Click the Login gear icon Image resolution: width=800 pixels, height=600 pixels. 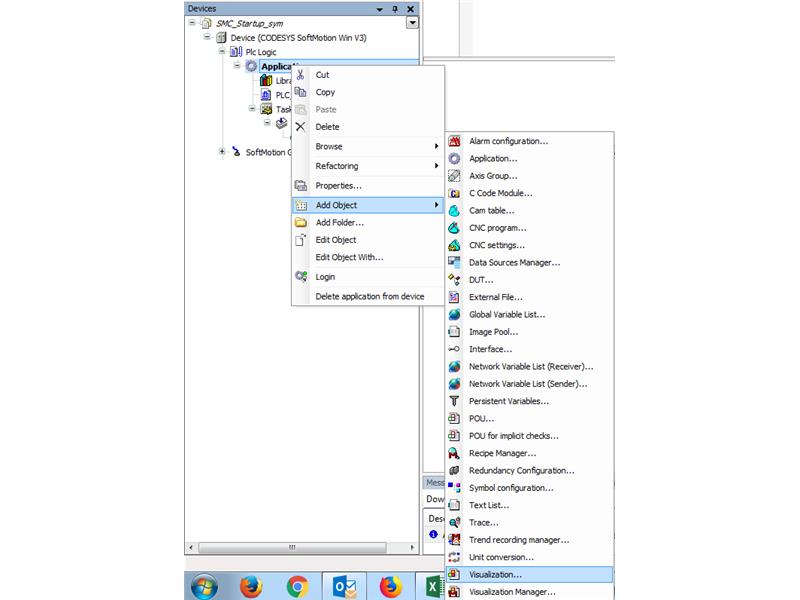tap(301, 277)
